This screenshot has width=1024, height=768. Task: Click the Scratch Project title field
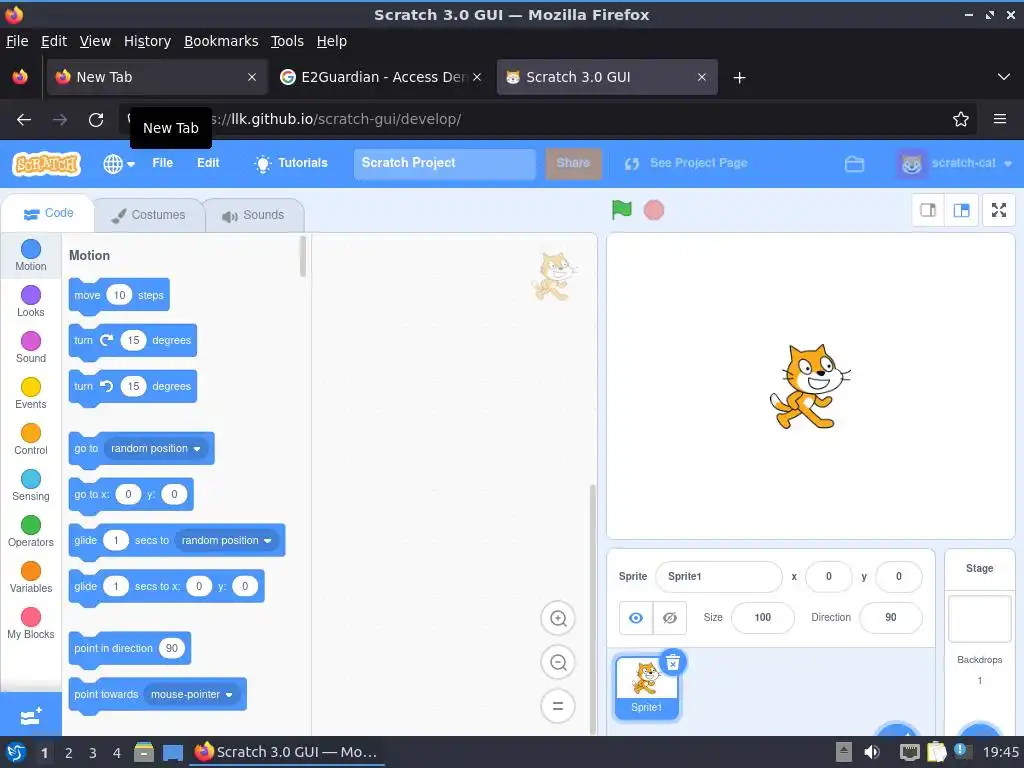pyautogui.click(x=445, y=163)
